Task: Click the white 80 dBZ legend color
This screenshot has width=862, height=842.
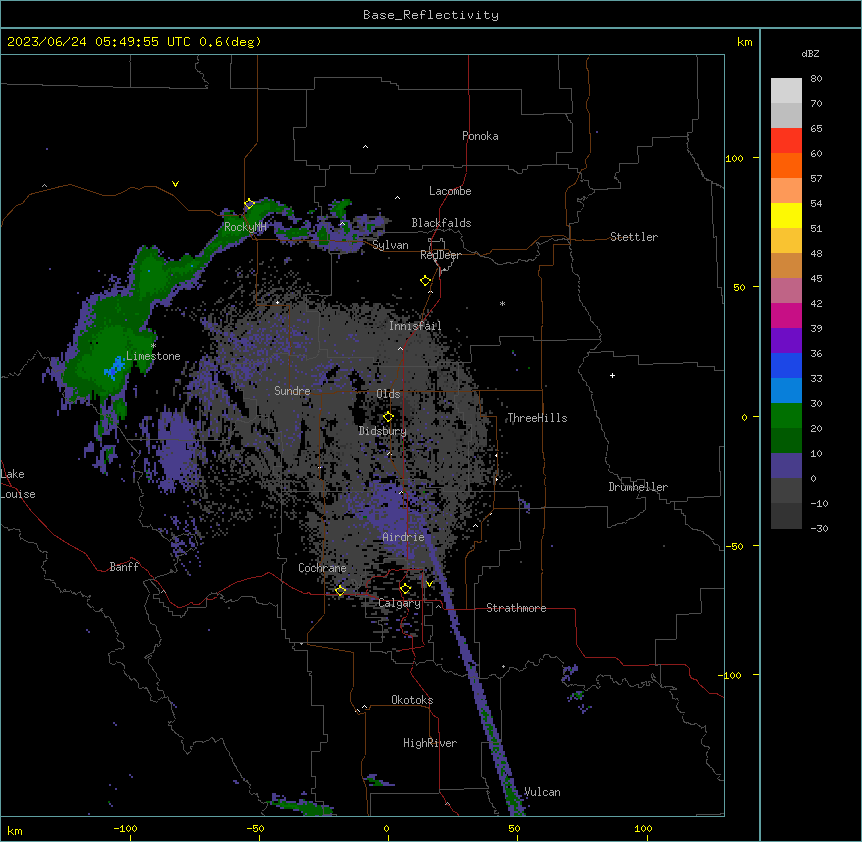Action: pos(786,91)
